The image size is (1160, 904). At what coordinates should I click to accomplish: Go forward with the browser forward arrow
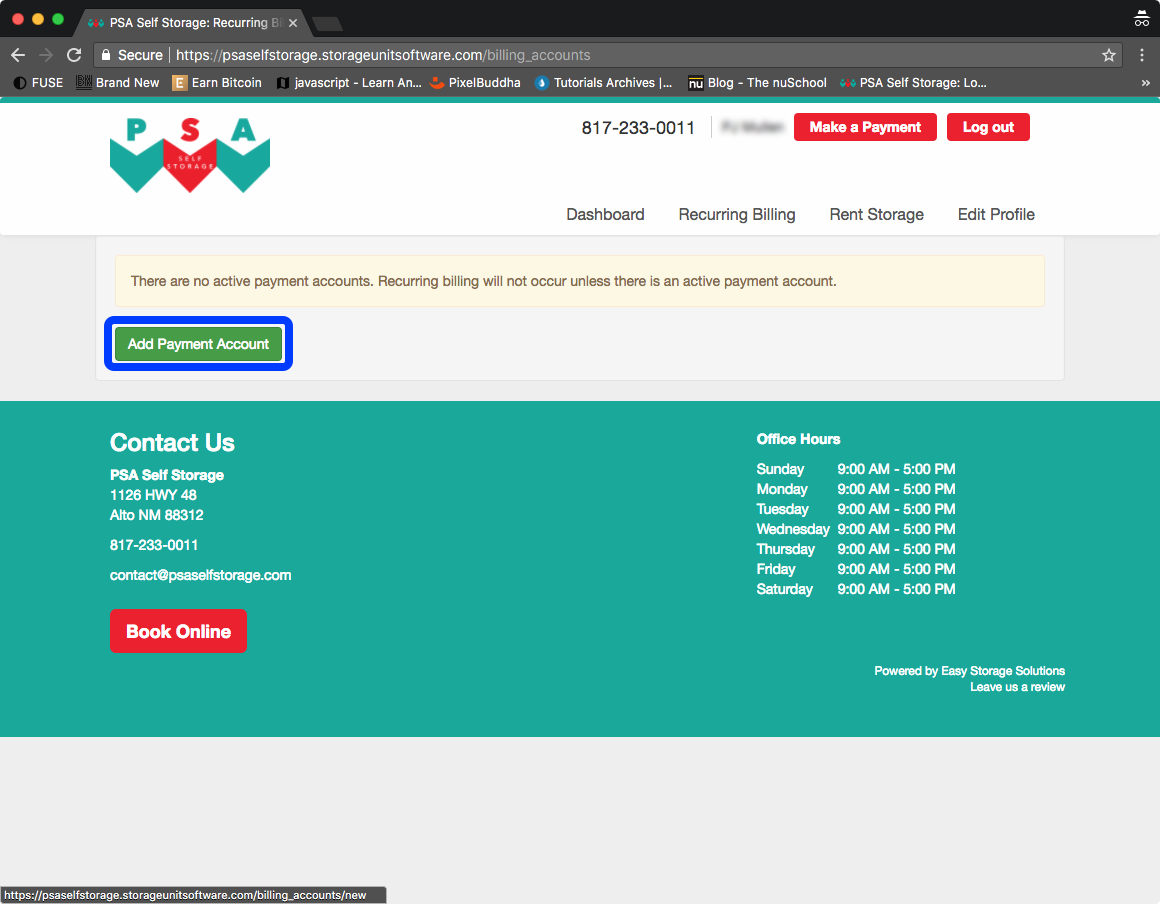(x=46, y=55)
